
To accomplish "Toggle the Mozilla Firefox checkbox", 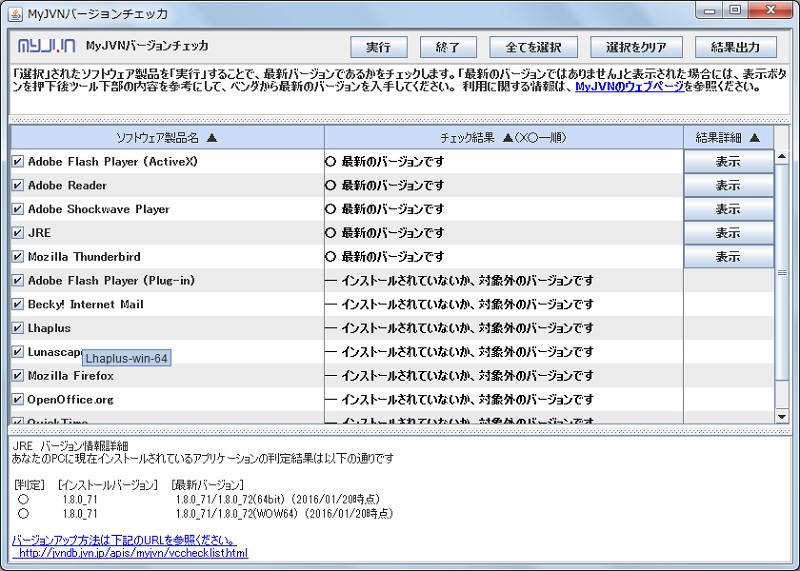I will (18, 376).
